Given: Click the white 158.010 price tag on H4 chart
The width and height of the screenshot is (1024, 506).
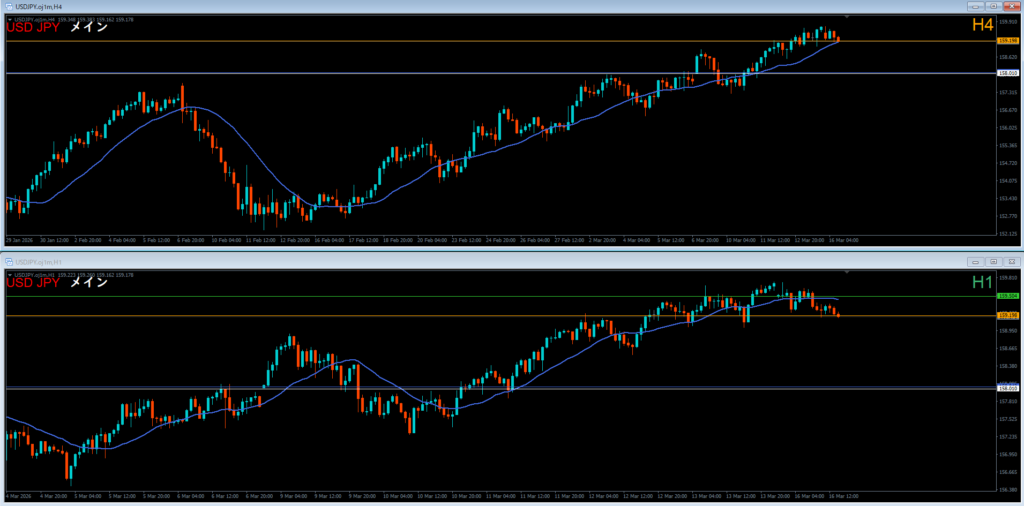Looking at the screenshot, I should click(1007, 73).
